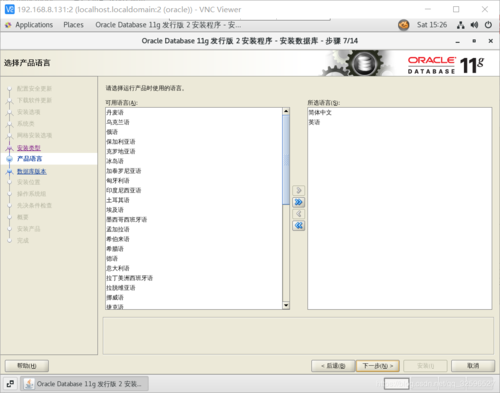Select 孟加拉语 in available languages
Image resolution: width=500 pixels, height=393 pixels.
(194, 229)
